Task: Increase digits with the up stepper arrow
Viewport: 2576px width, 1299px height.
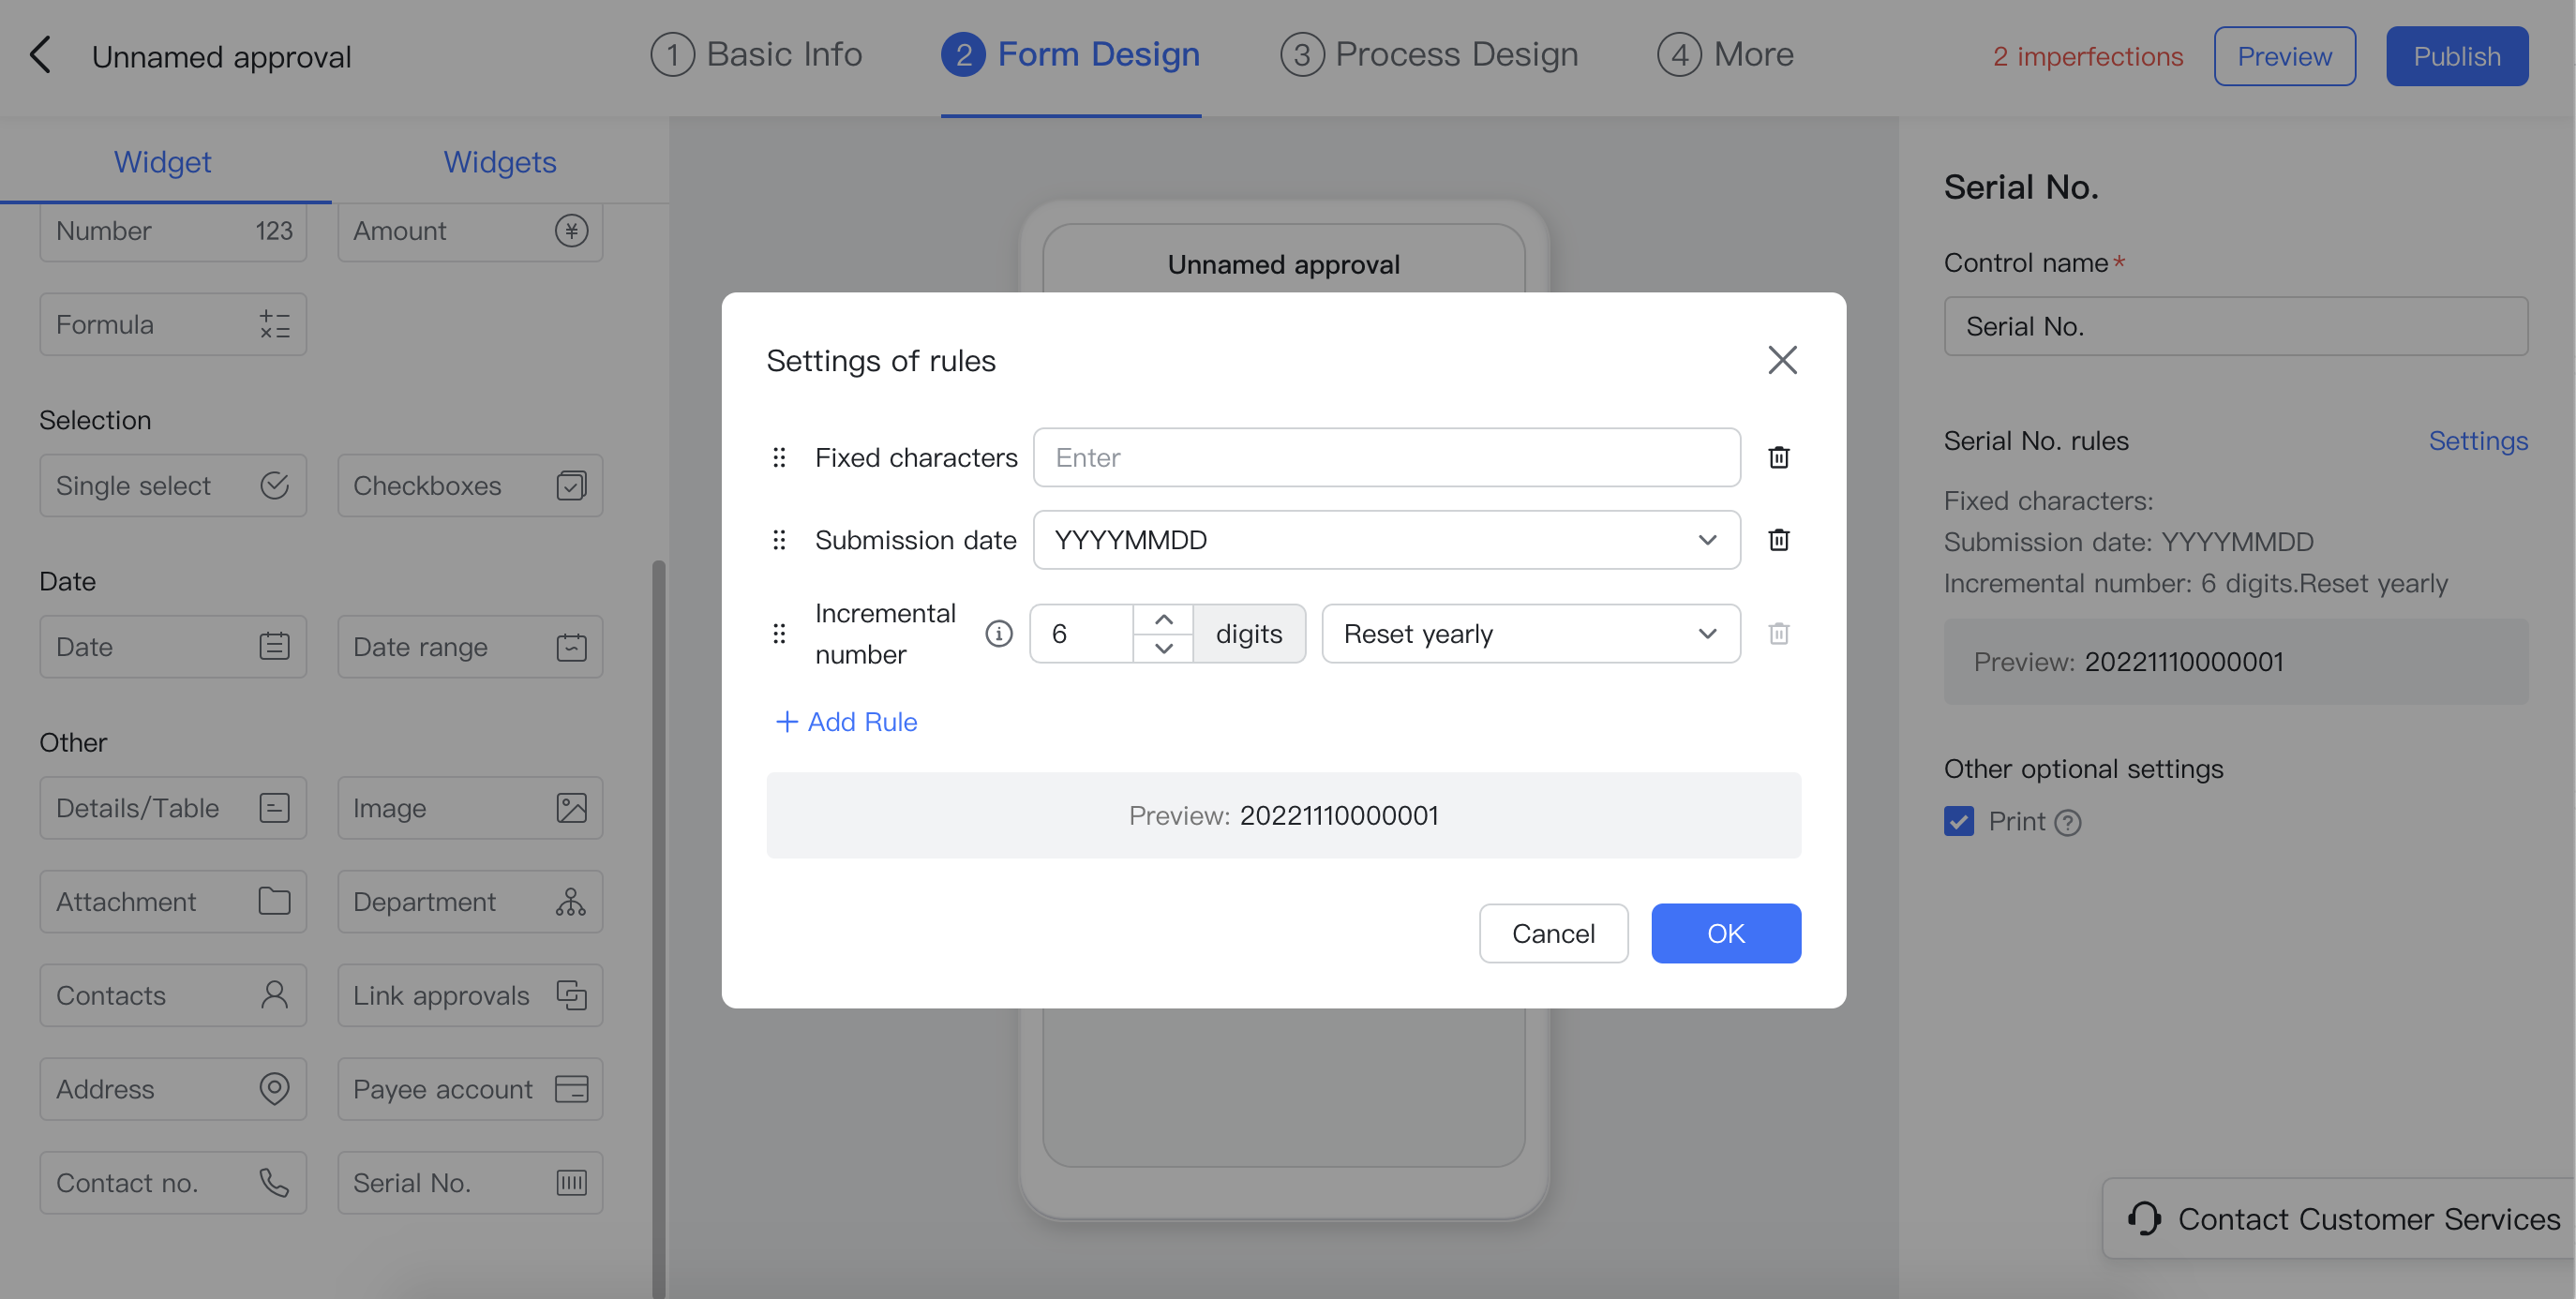Action: 1163,619
